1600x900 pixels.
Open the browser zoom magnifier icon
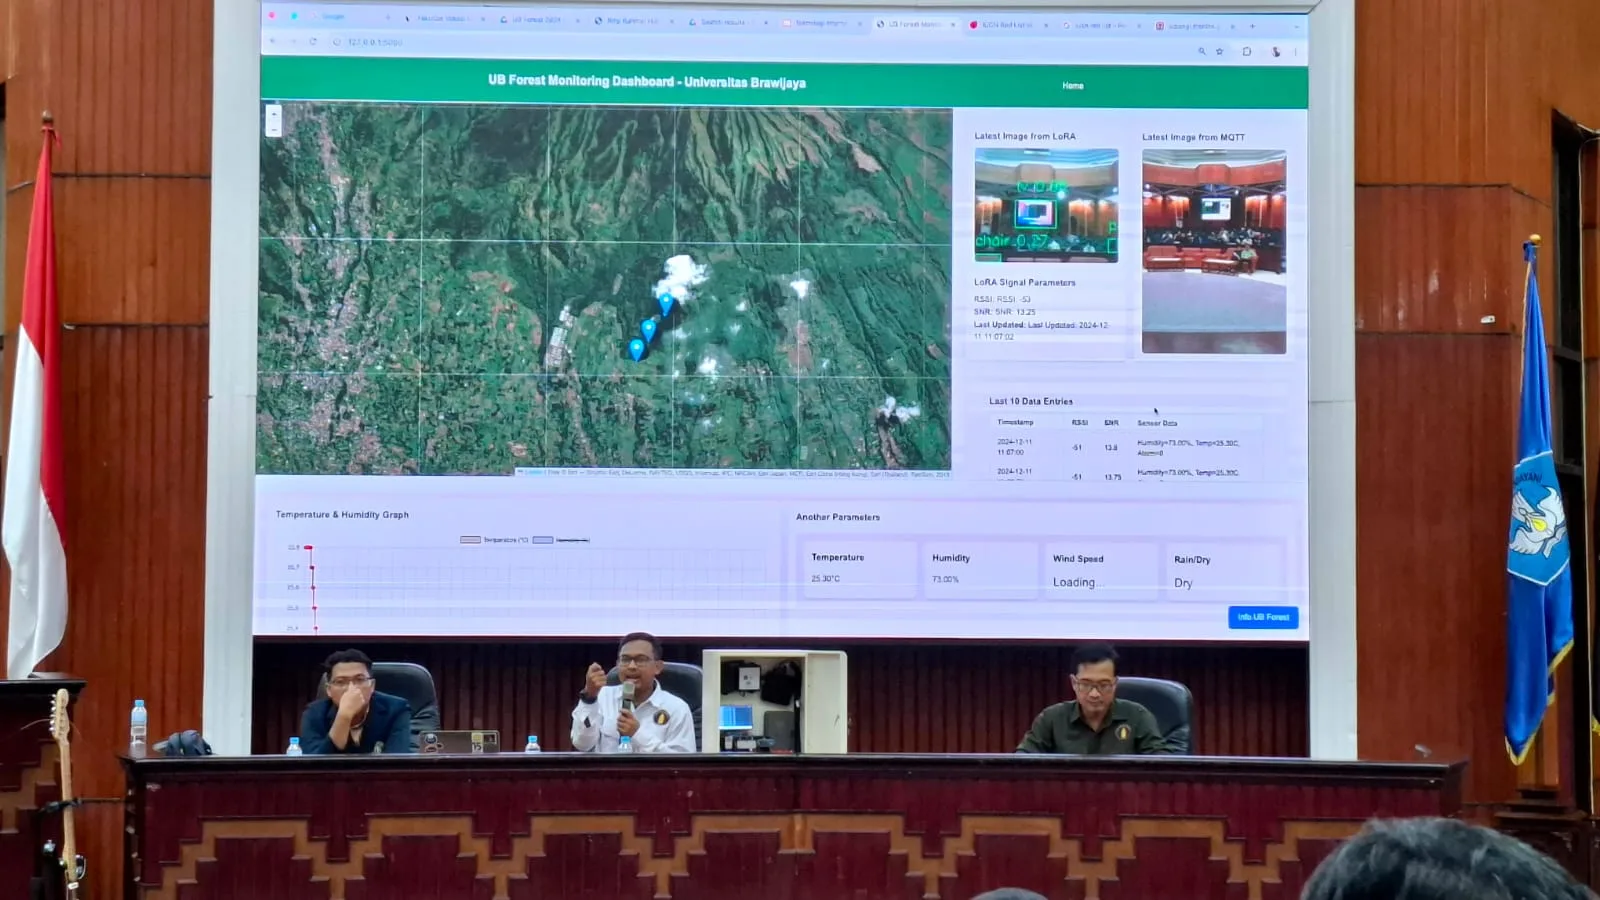pos(1201,51)
